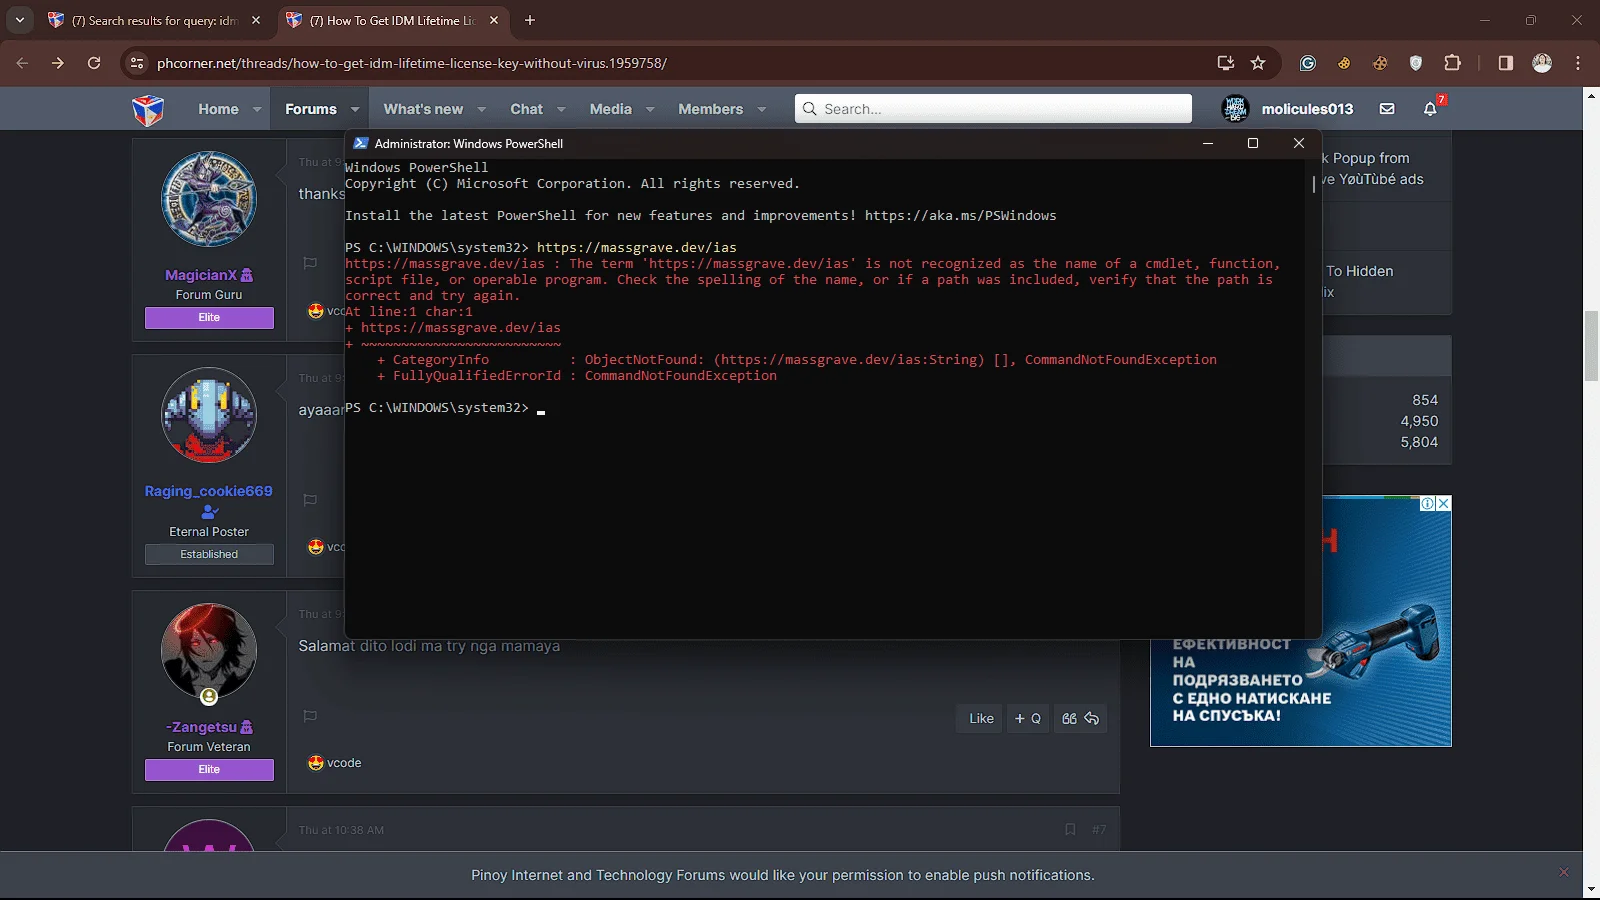Switch to the 'Search results for query' tab
The image size is (1600, 900).
pos(155,20)
